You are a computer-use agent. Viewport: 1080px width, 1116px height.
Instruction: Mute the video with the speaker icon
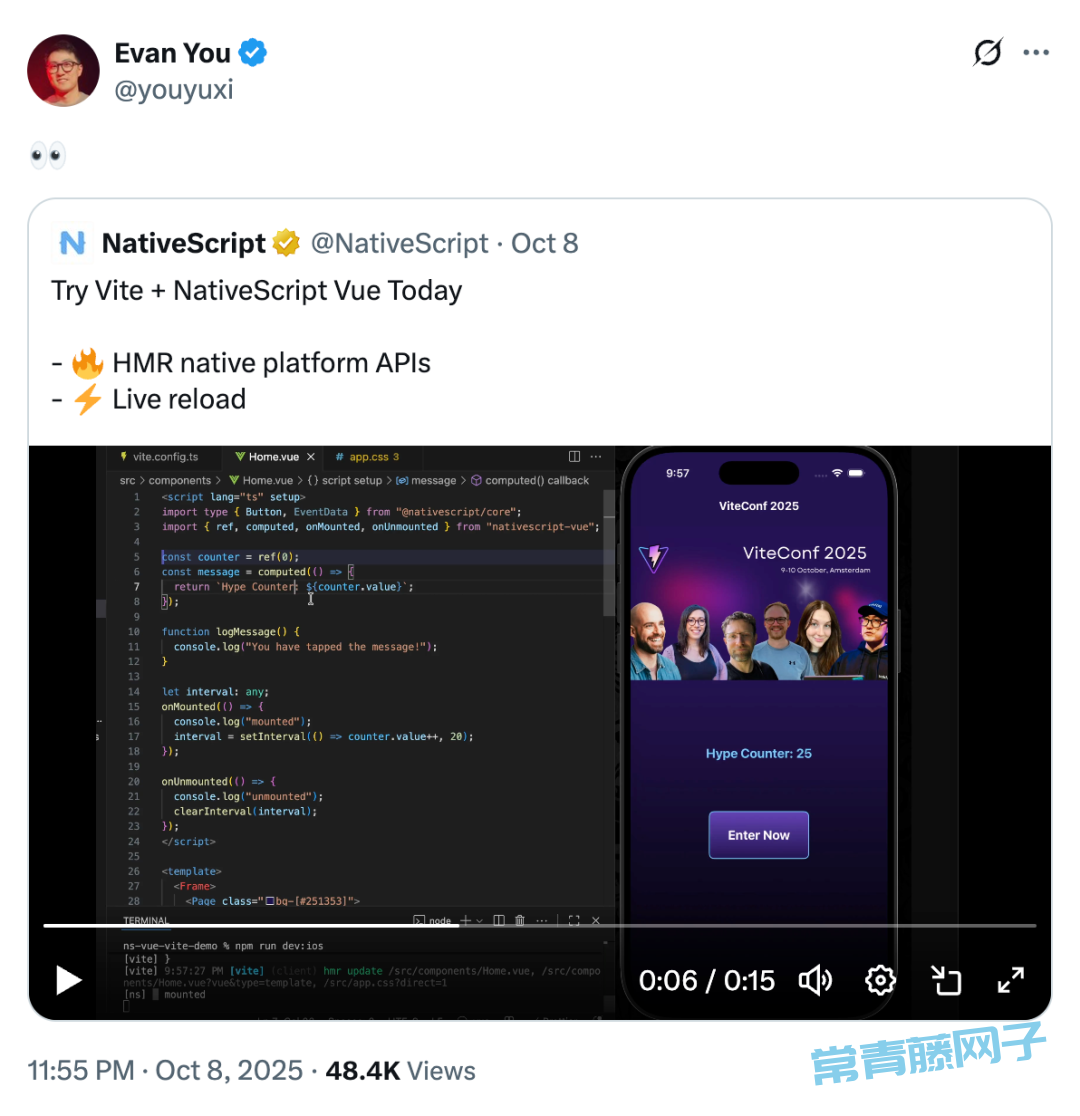tap(815, 980)
